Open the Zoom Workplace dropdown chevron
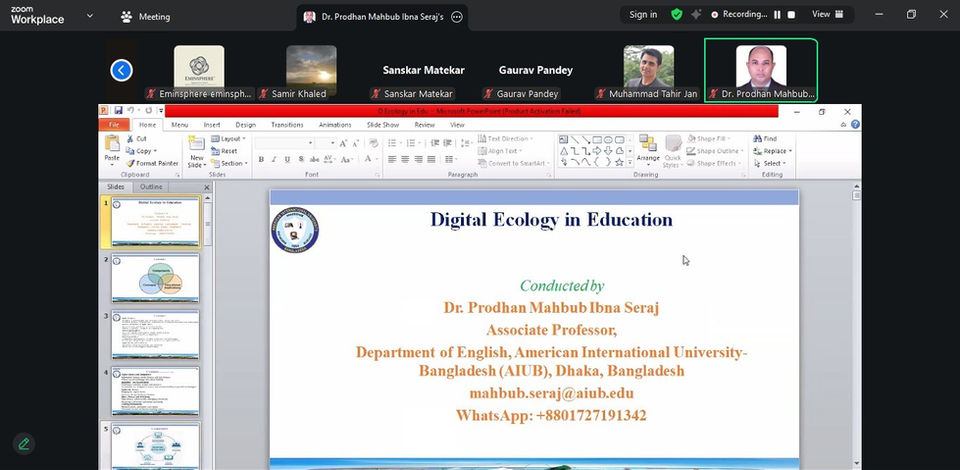The height and width of the screenshot is (470, 960). (90, 15)
